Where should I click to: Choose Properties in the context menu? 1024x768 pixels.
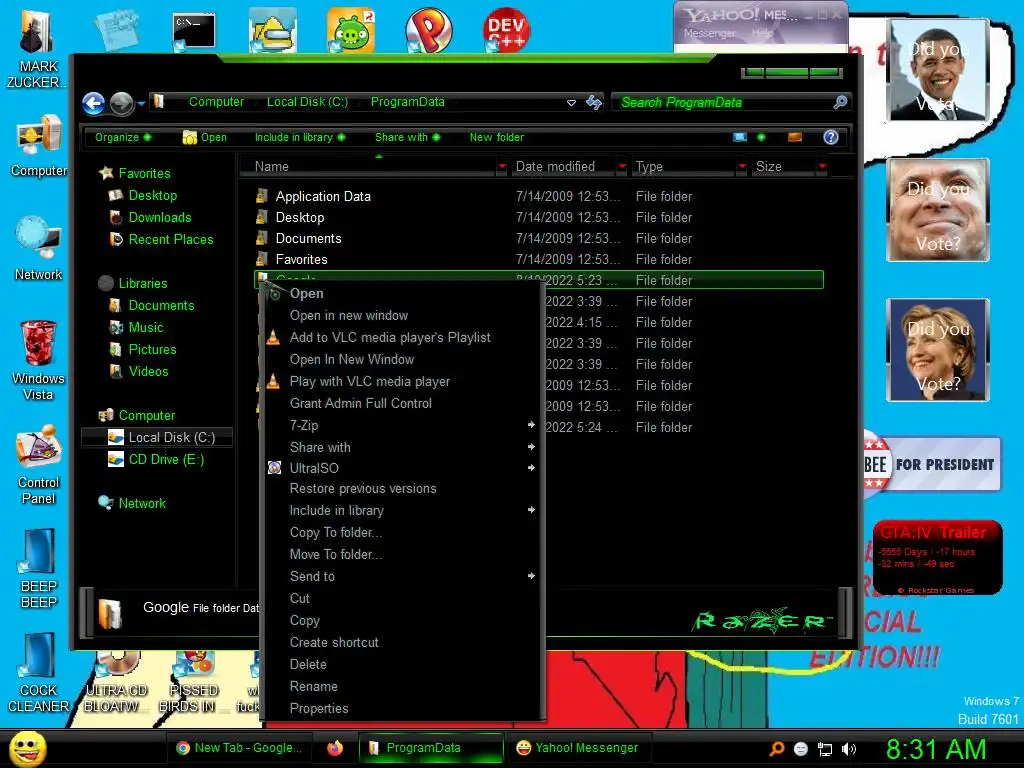pyautogui.click(x=402, y=708)
